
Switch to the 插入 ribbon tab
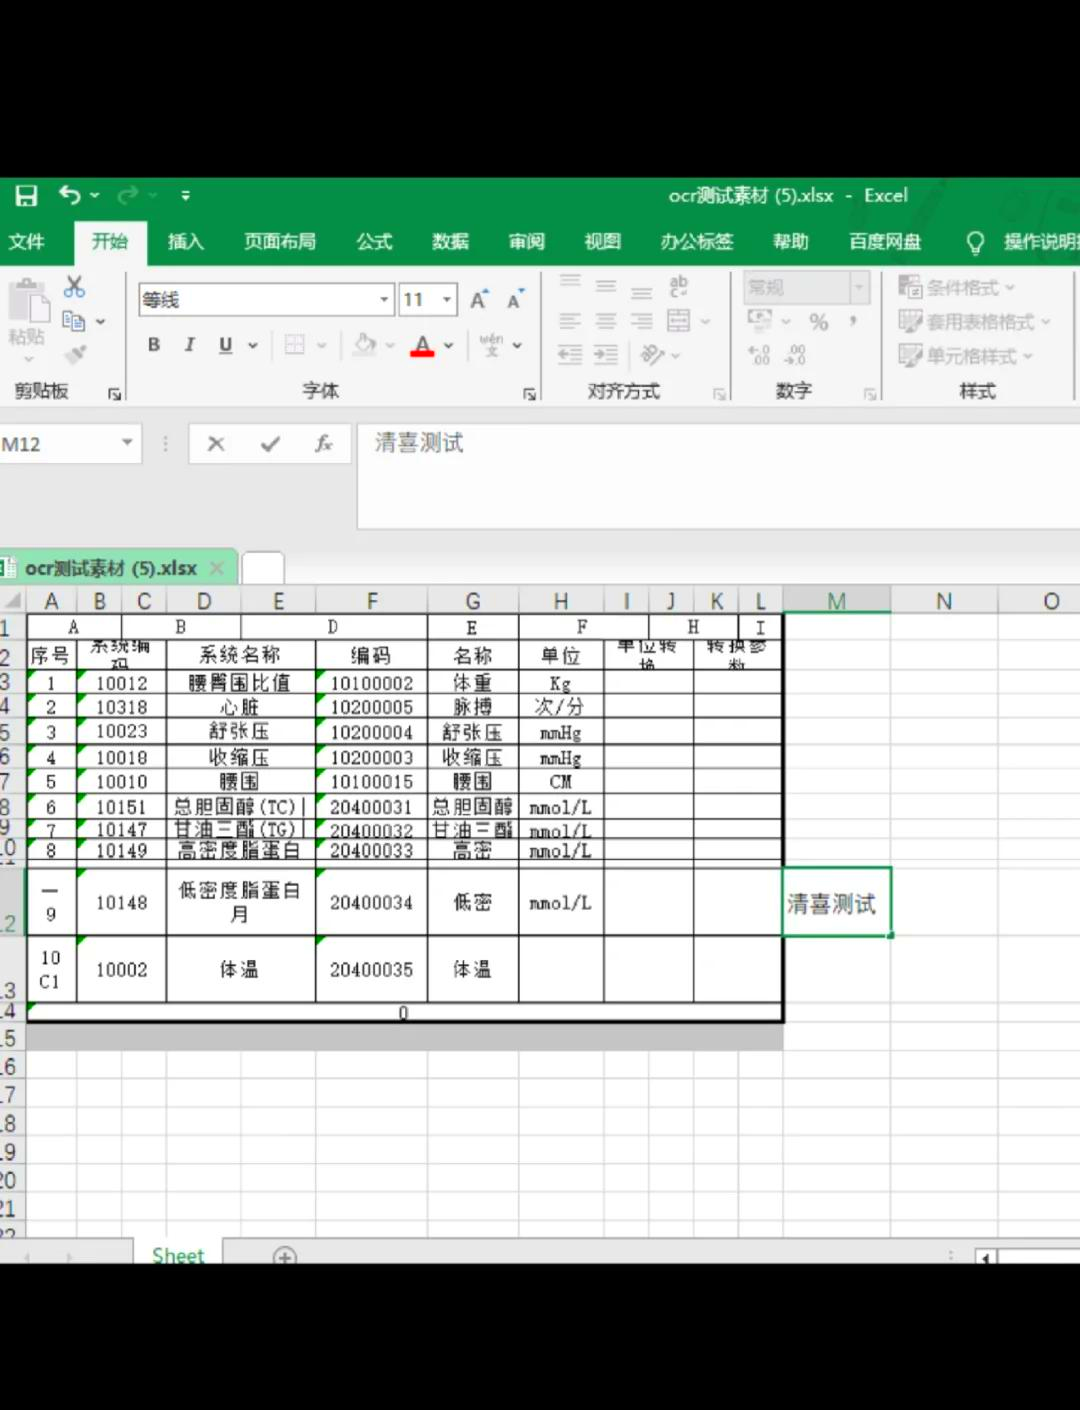(x=185, y=242)
